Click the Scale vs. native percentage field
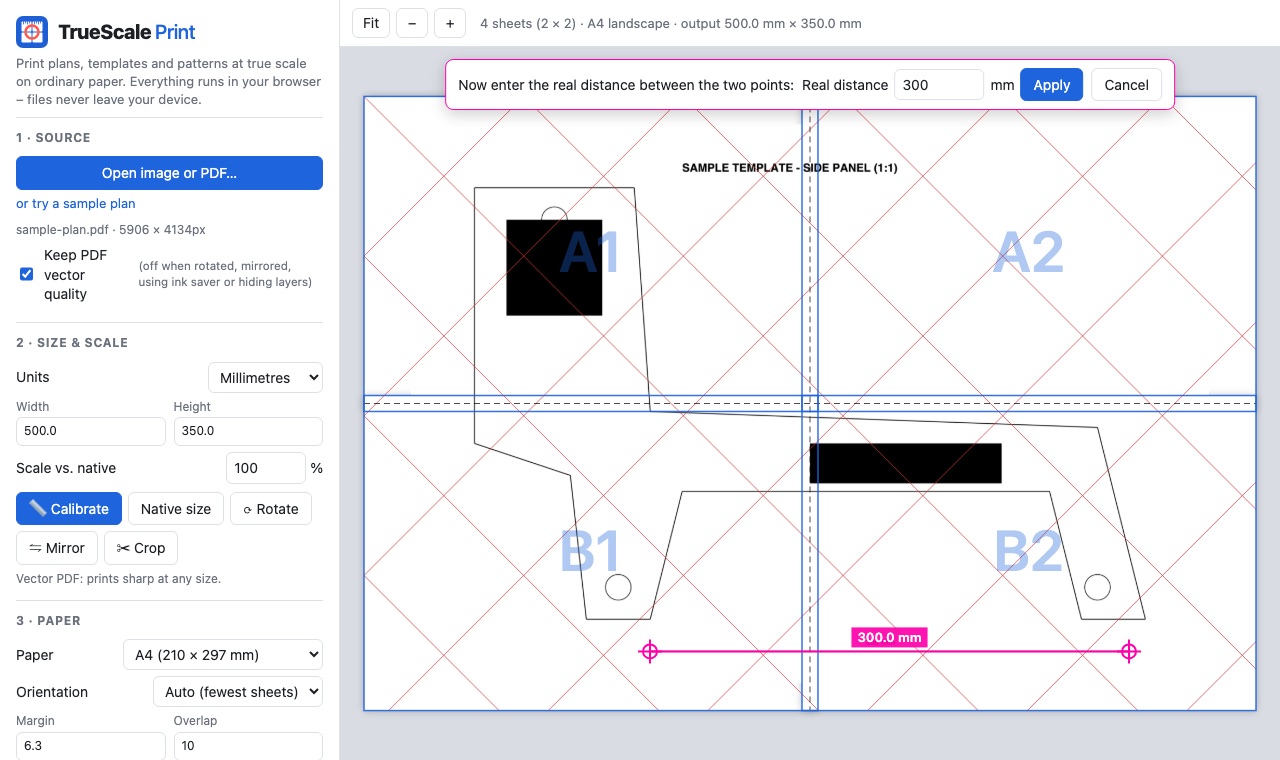This screenshot has width=1280, height=760. point(266,468)
